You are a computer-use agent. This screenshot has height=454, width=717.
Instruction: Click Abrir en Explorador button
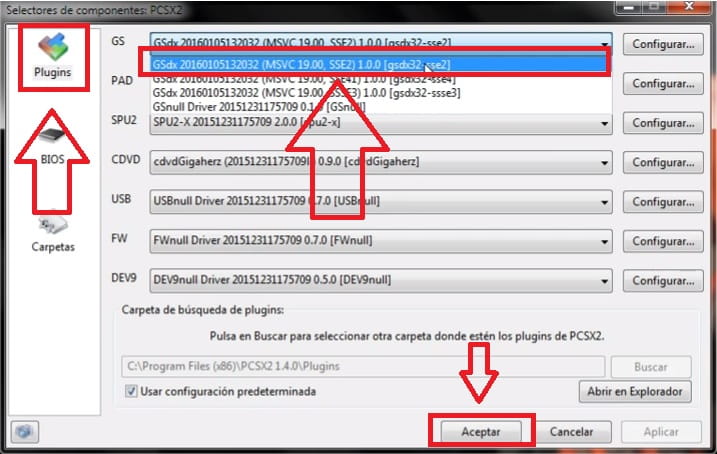[x=635, y=391]
